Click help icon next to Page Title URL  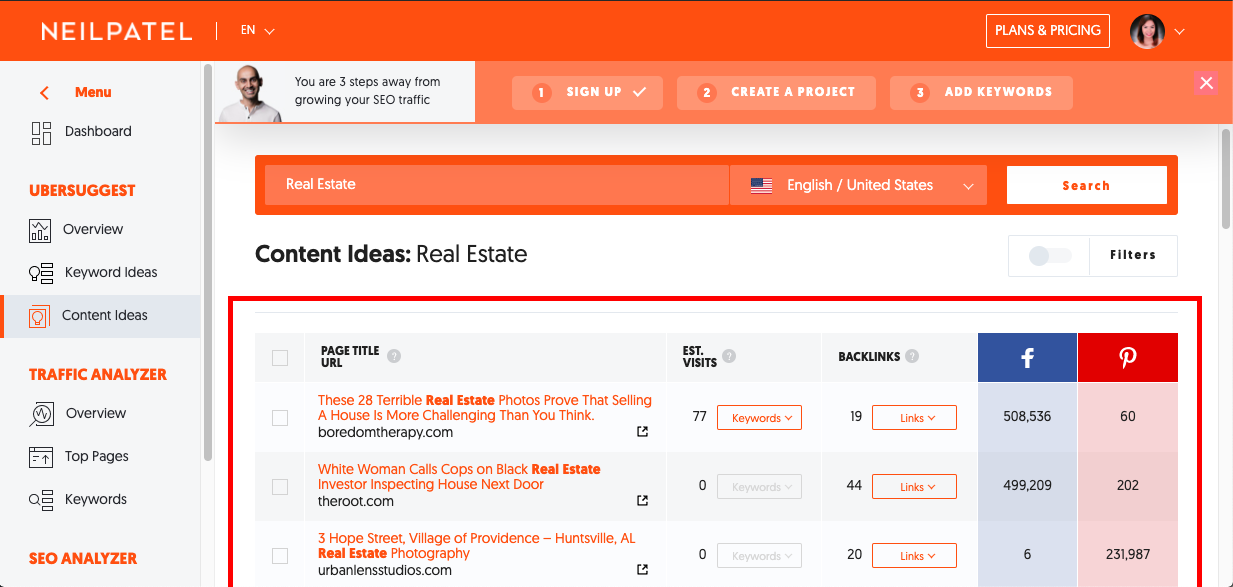point(394,357)
